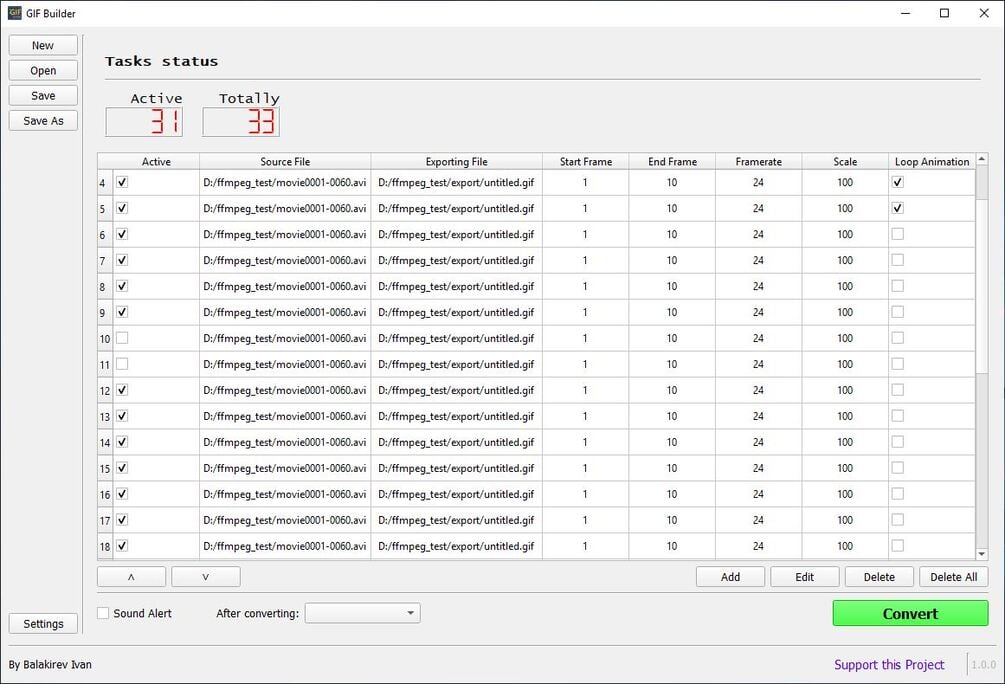This screenshot has height=684, width=1005.
Task: Click the New button
Action: click(x=43, y=46)
